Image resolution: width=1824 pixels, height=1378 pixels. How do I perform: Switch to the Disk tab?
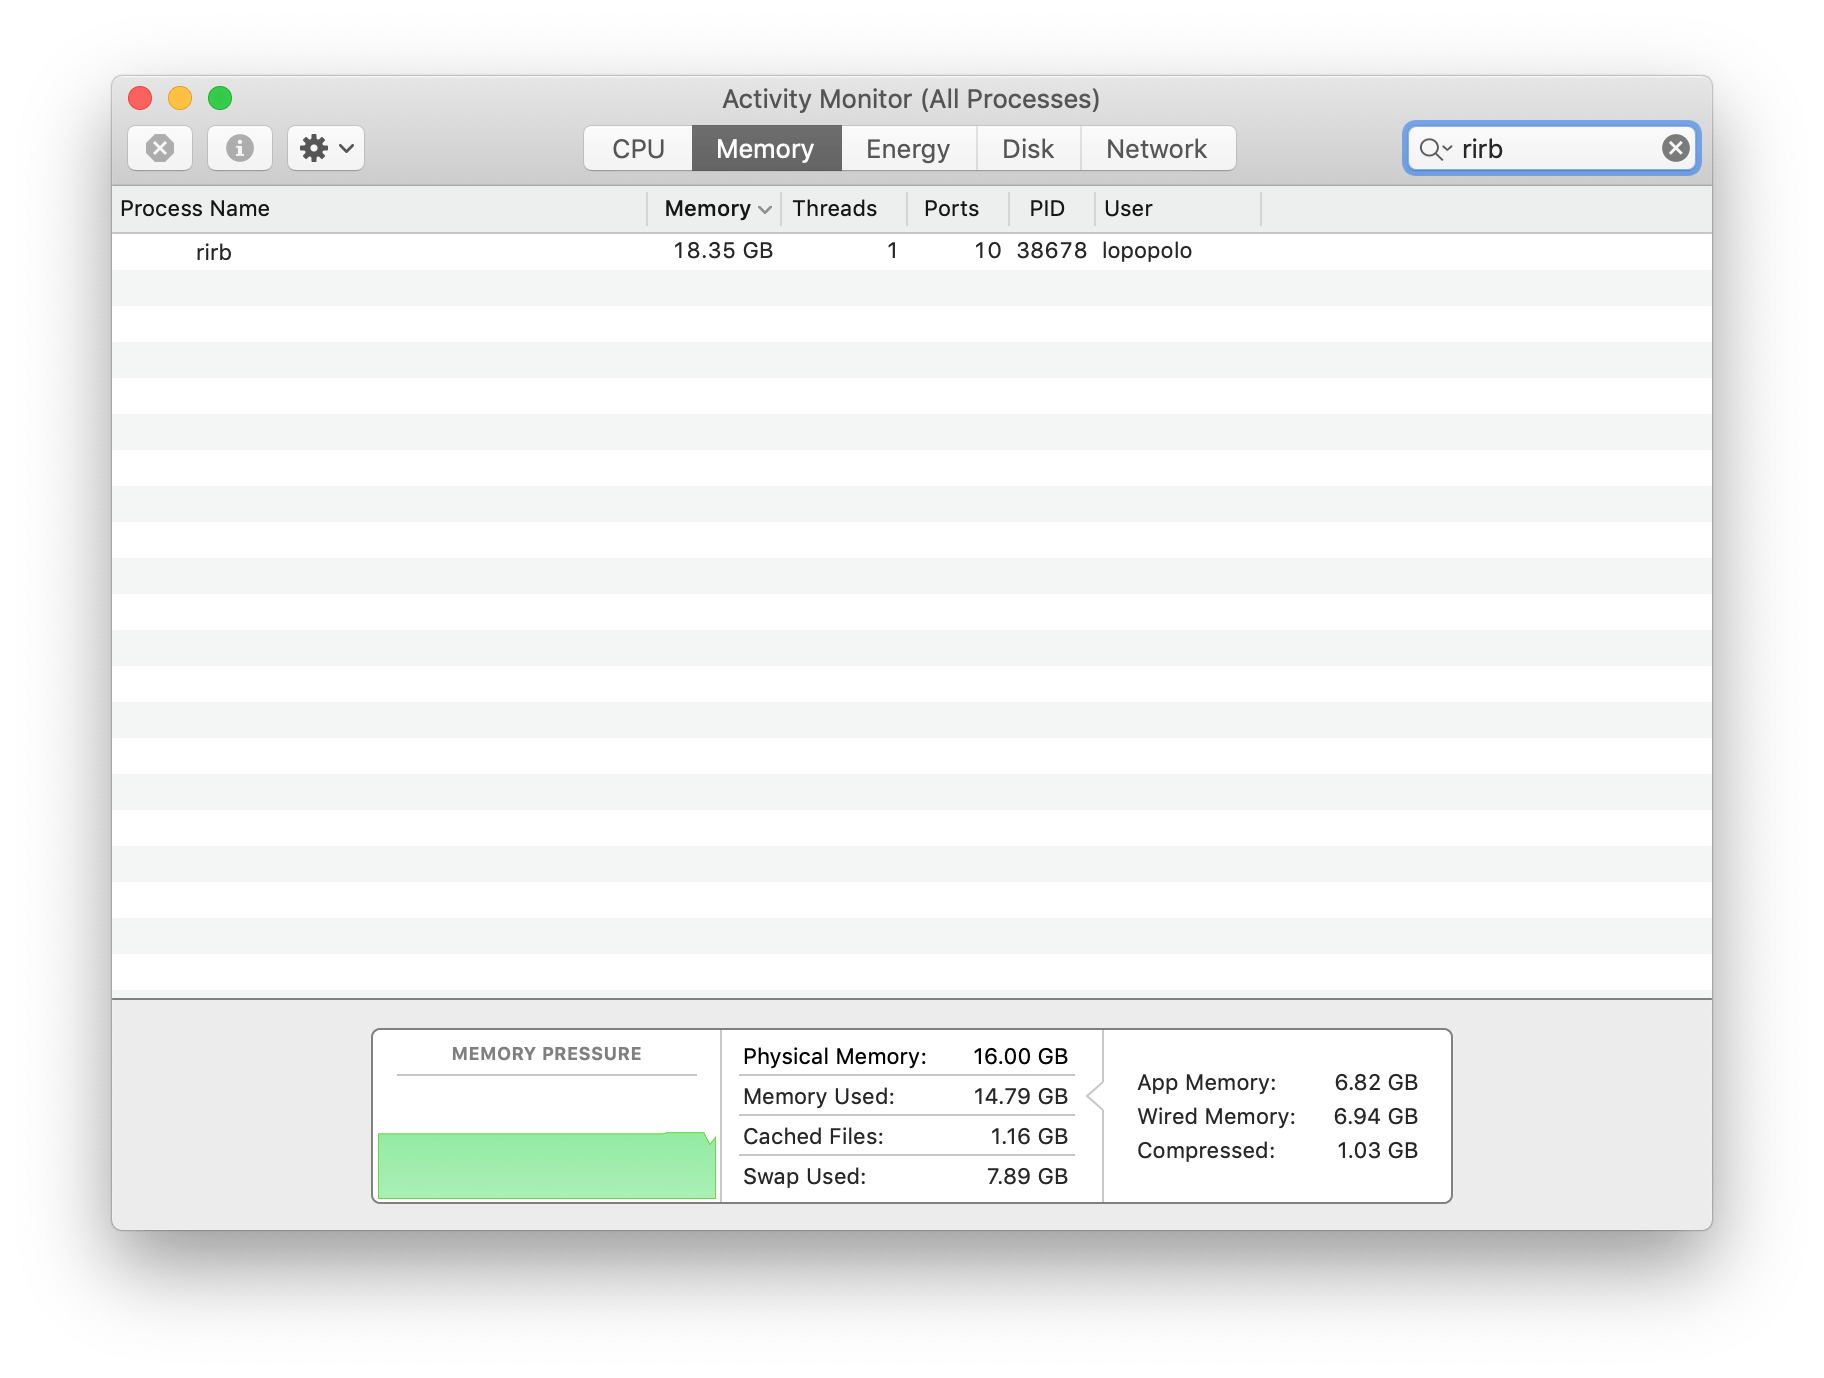(x=1027, y=149)
